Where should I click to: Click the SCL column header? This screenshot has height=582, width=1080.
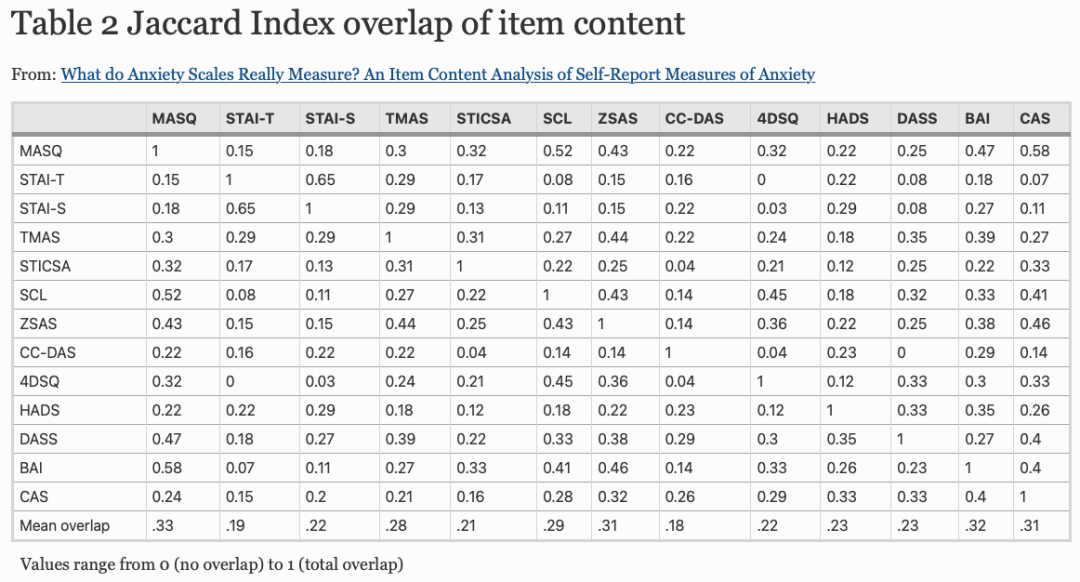557,118
